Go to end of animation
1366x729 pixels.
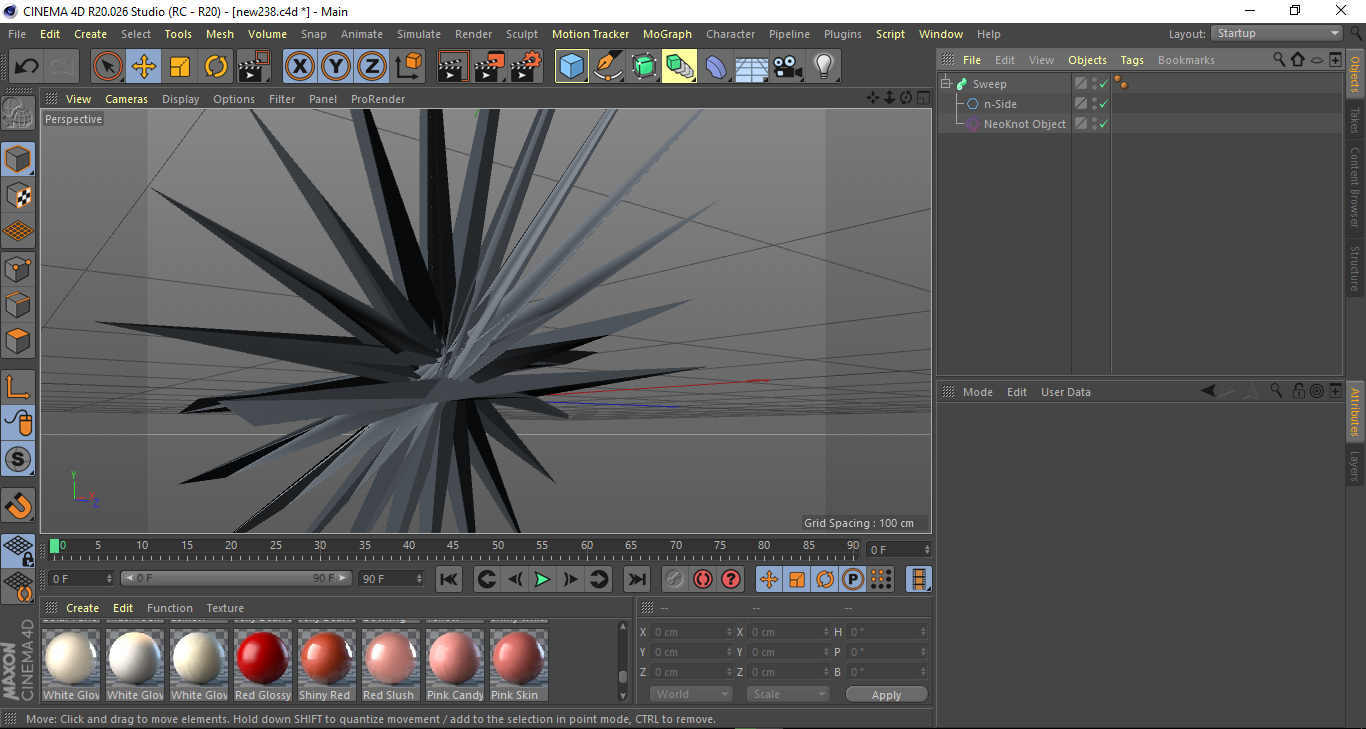637,579
